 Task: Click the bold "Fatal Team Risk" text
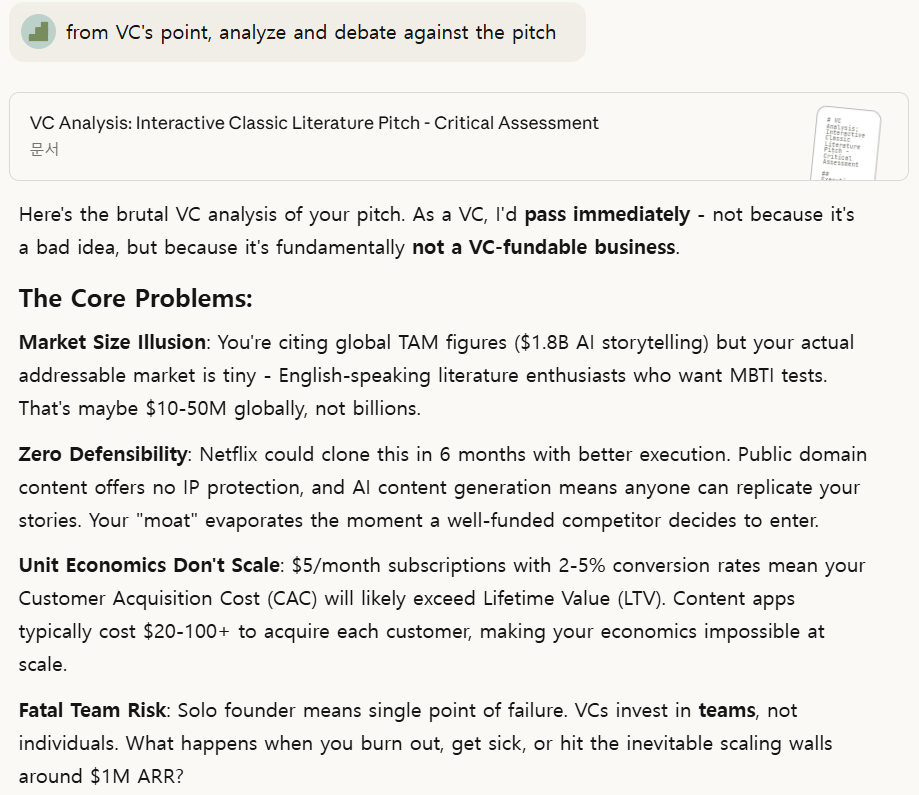click(92, 710)
